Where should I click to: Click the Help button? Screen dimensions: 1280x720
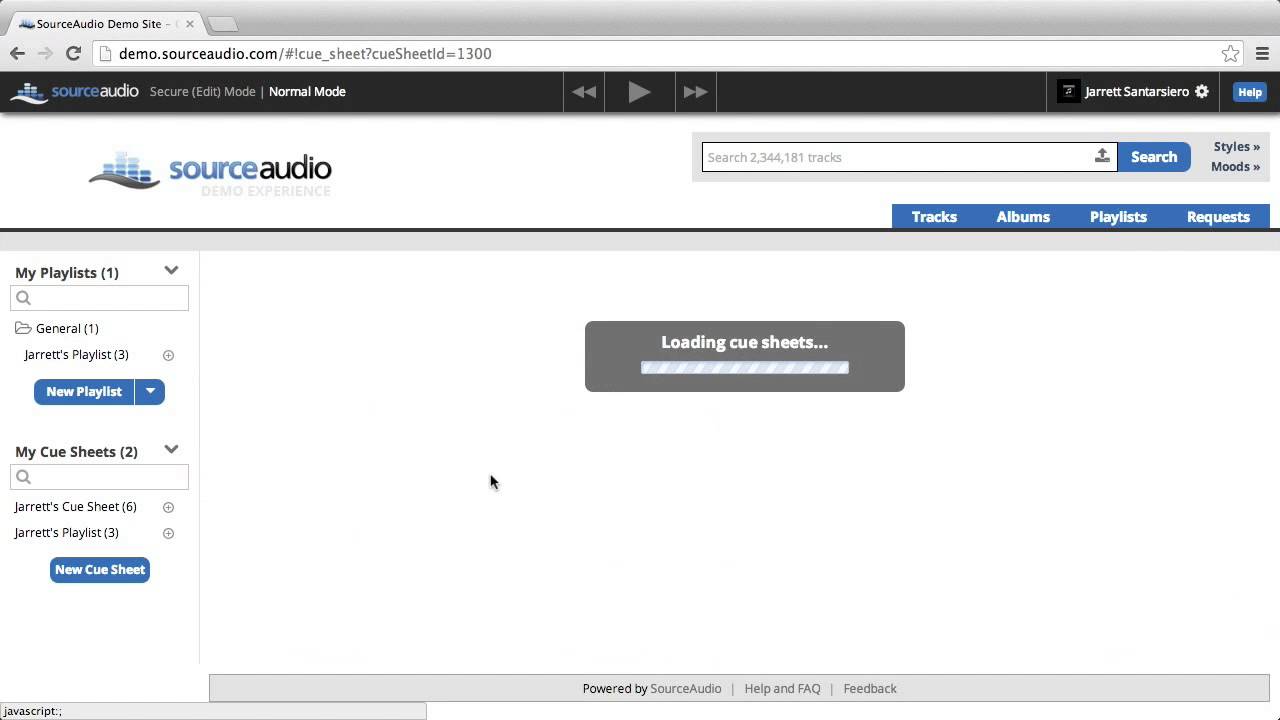click(x=1250, y=92)
